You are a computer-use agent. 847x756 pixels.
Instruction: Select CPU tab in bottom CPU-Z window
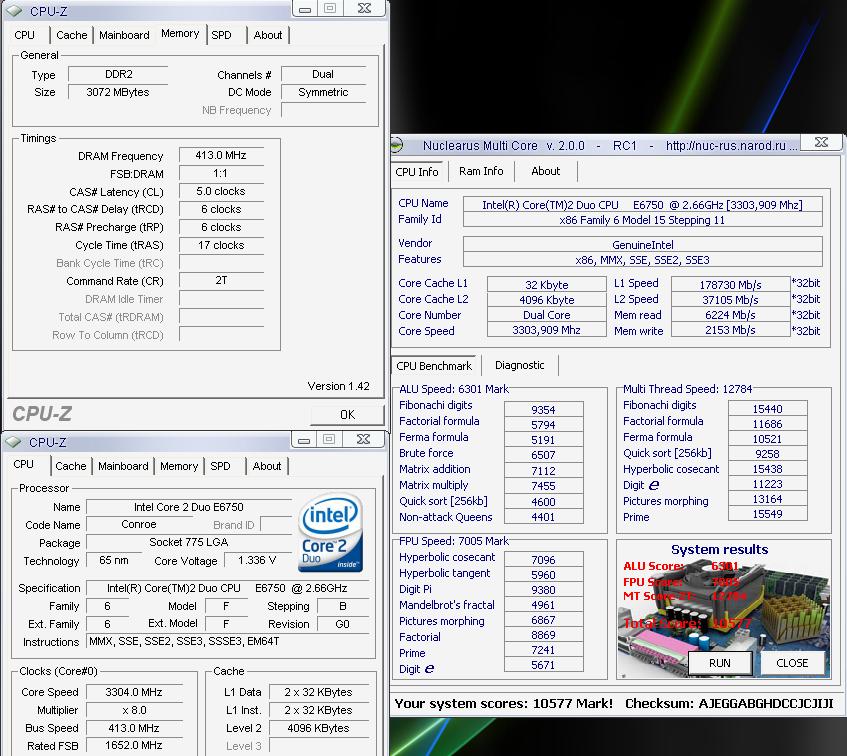pos(24,464)
